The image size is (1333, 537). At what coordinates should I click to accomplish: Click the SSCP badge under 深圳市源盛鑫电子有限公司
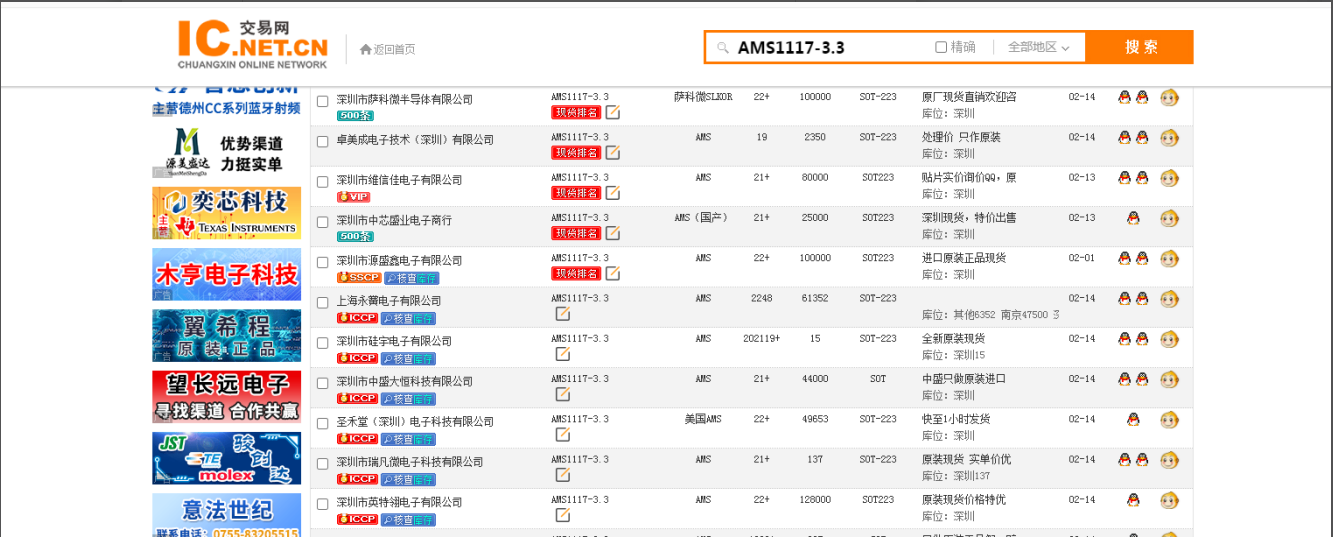tap(358, 278)
